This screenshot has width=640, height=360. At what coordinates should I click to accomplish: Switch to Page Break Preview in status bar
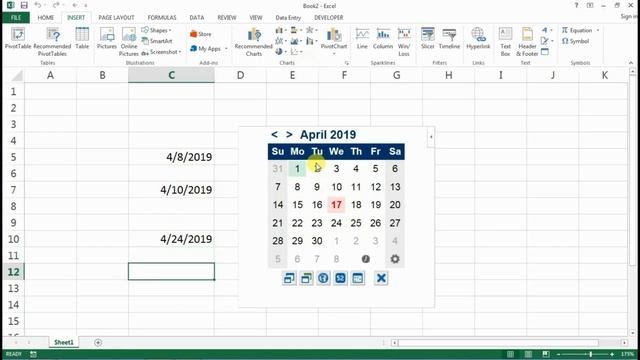coord(545,354)
